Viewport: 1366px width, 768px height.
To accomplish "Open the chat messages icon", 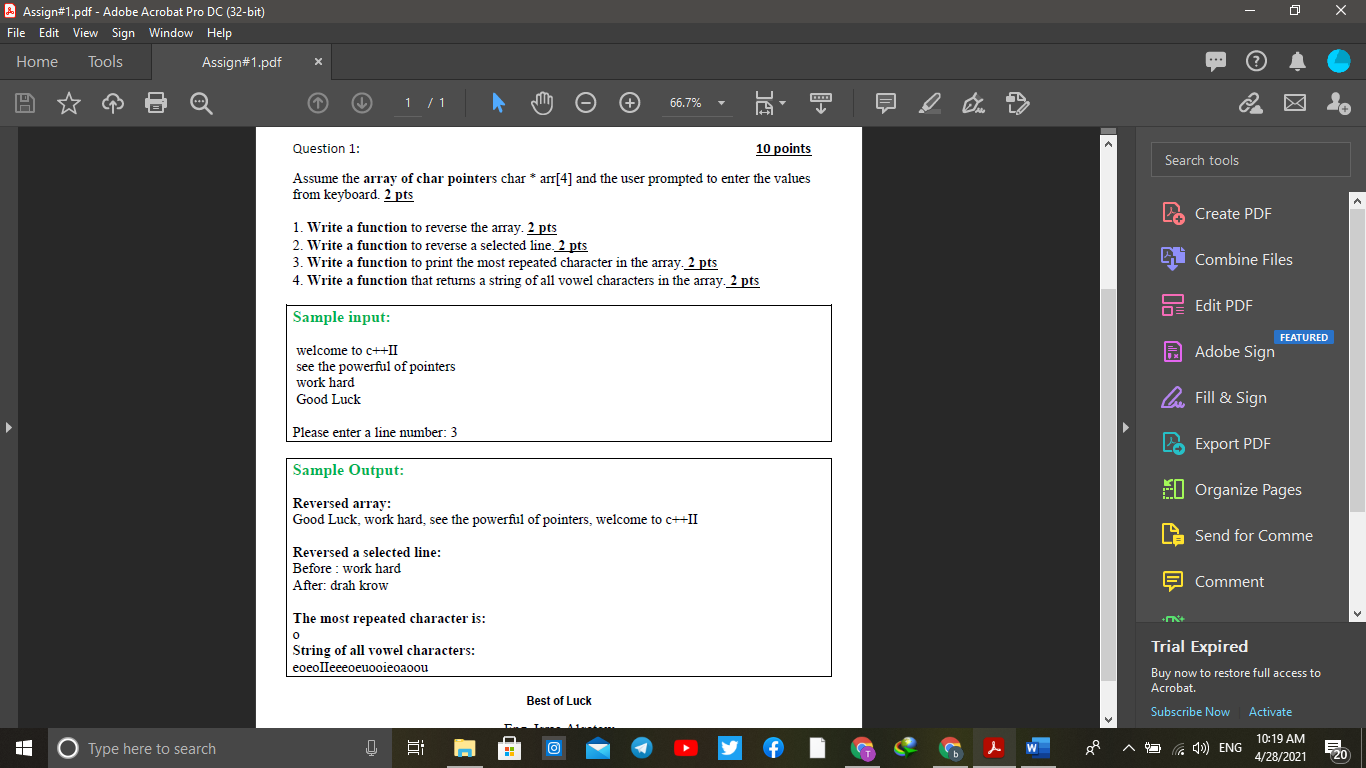I will (1215, 62).
